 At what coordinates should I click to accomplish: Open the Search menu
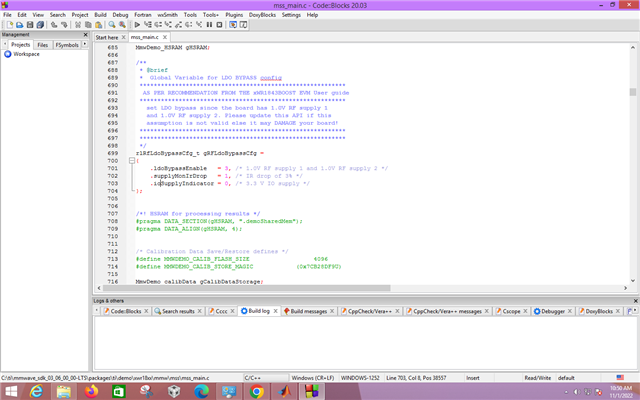[x=58, y=15]
